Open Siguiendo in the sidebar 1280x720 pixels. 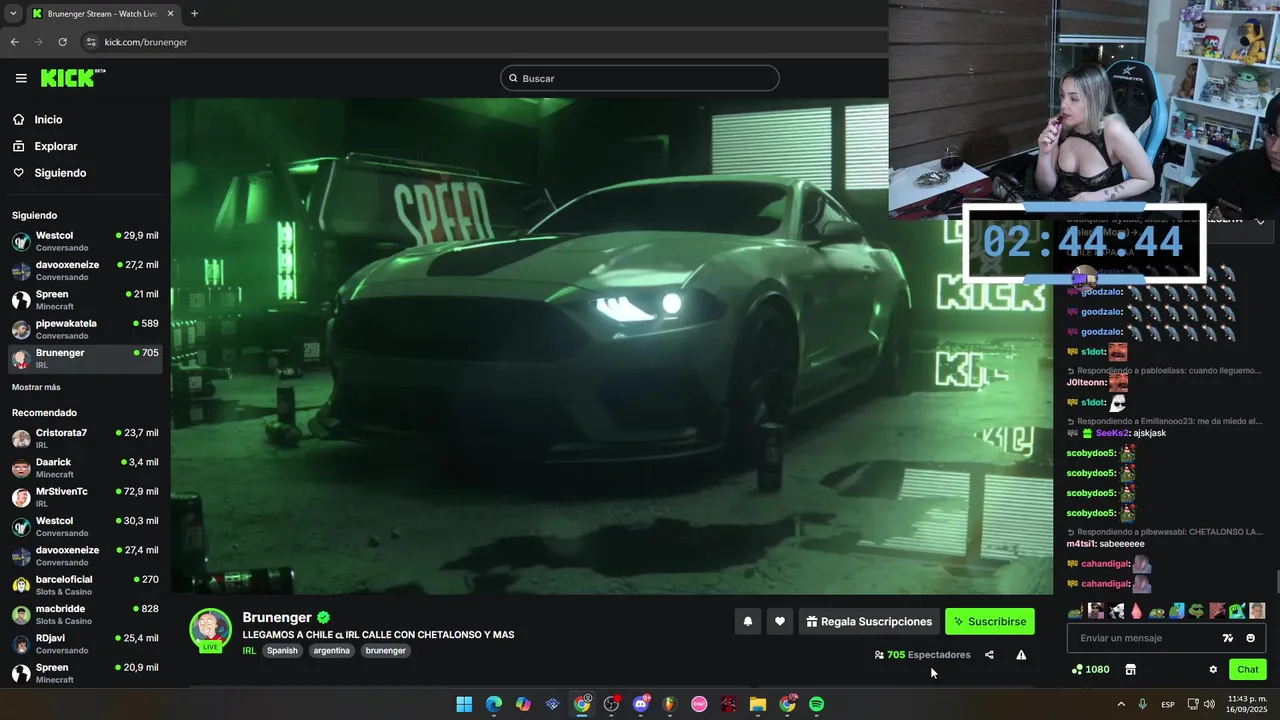(60, 173)
